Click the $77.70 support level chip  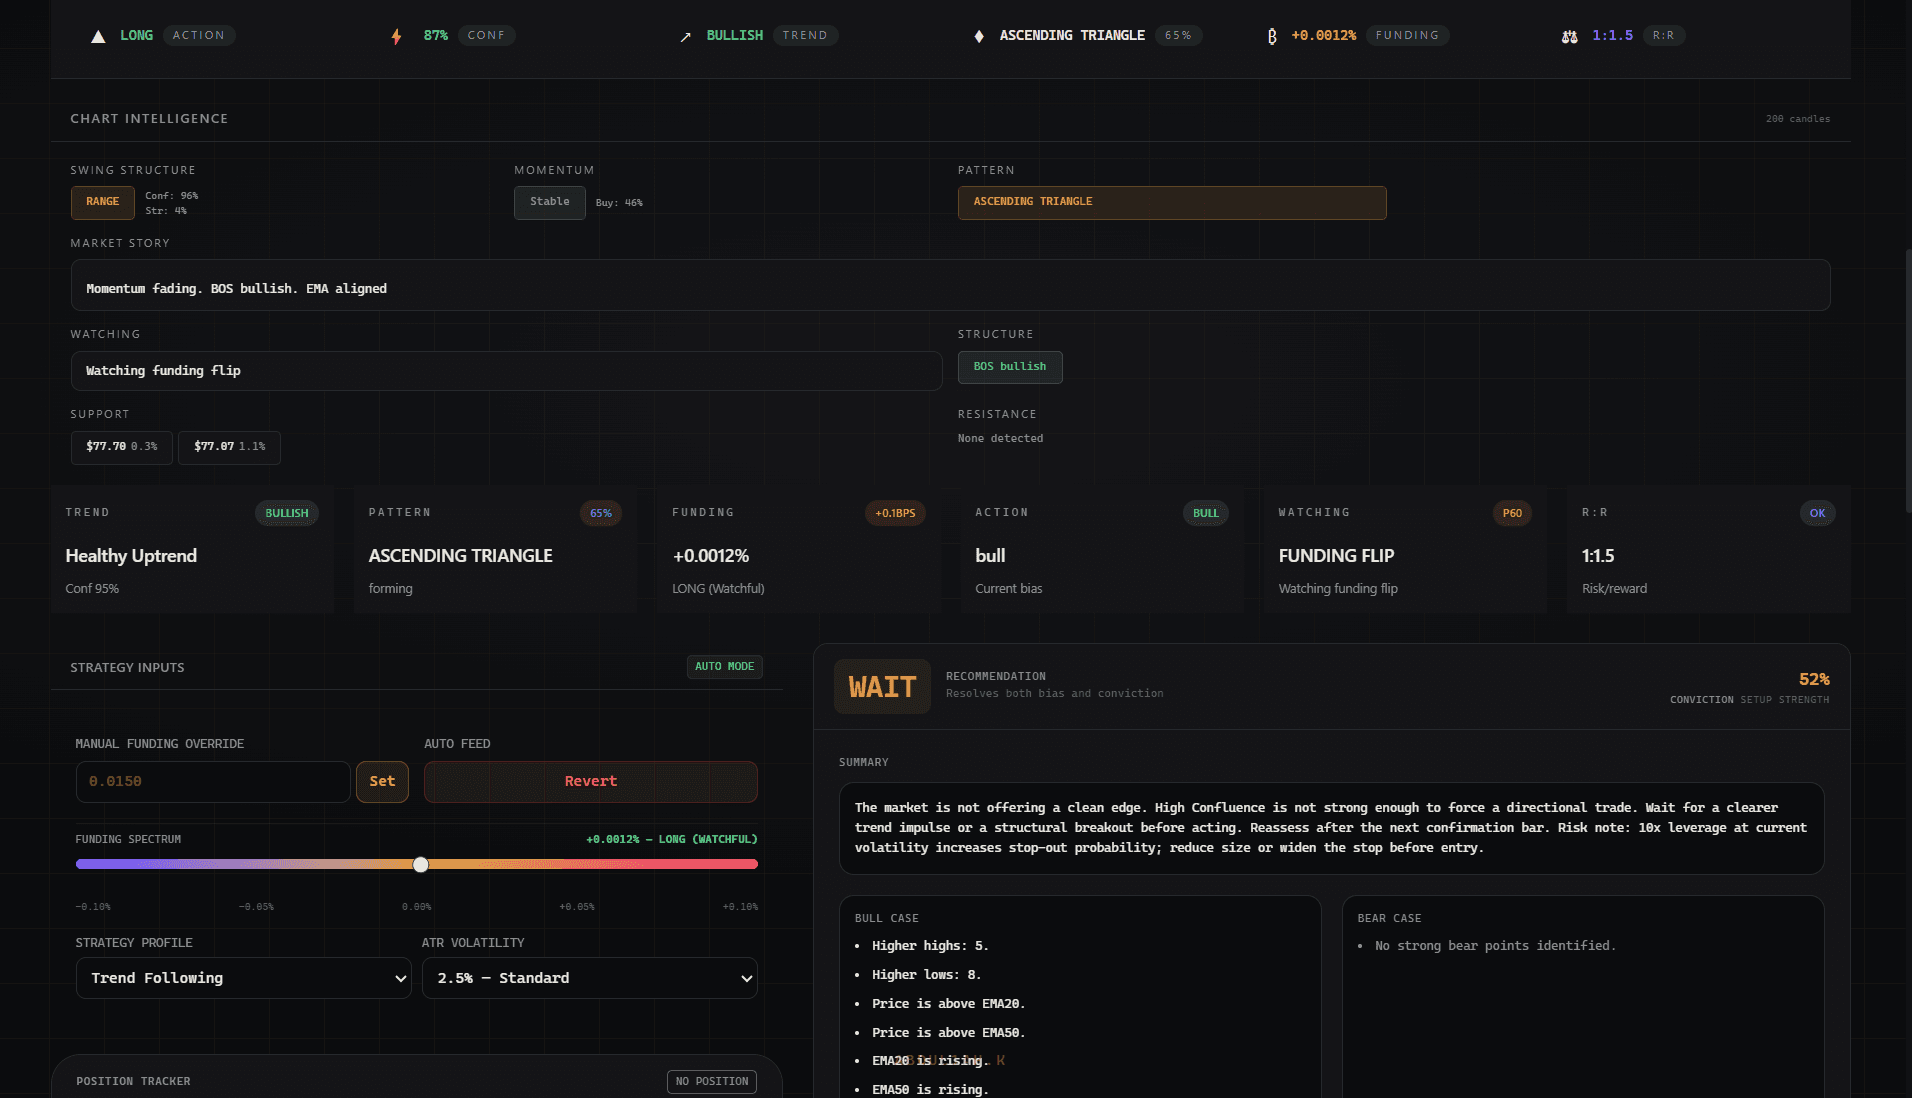(122, 447)
